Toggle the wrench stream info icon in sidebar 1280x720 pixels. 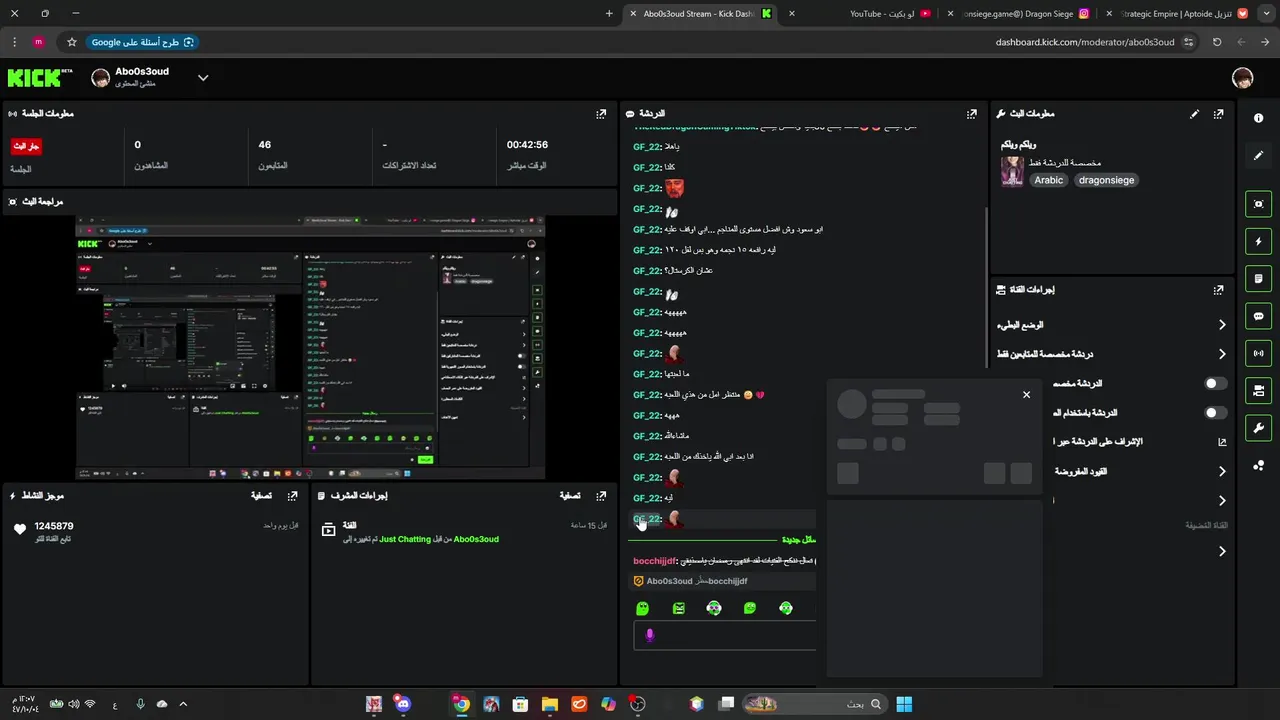click(x=1258, y=428)
